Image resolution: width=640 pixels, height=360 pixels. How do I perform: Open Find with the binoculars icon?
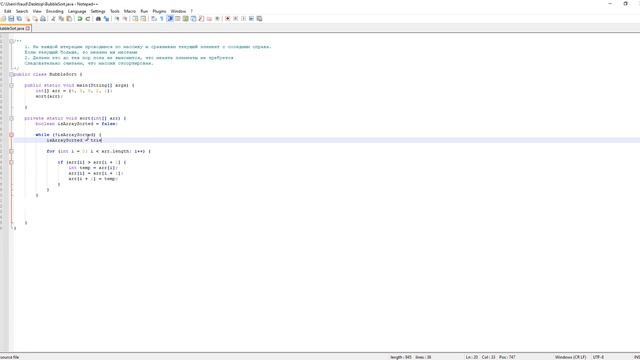(98, 19)
